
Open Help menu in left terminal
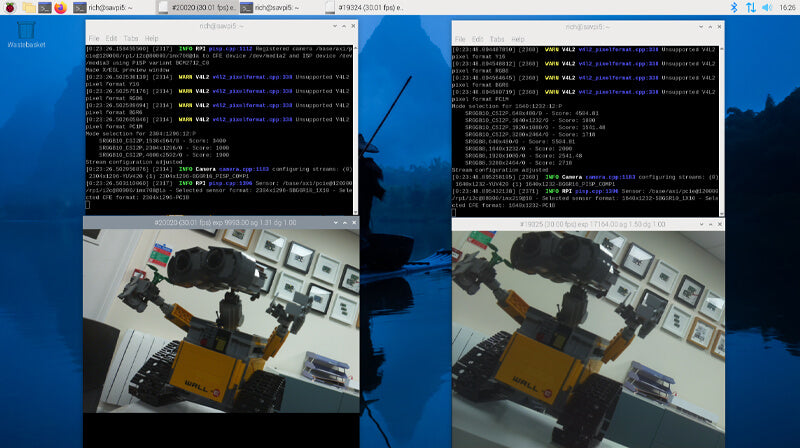pyautogui.click(x=152, y=38)
